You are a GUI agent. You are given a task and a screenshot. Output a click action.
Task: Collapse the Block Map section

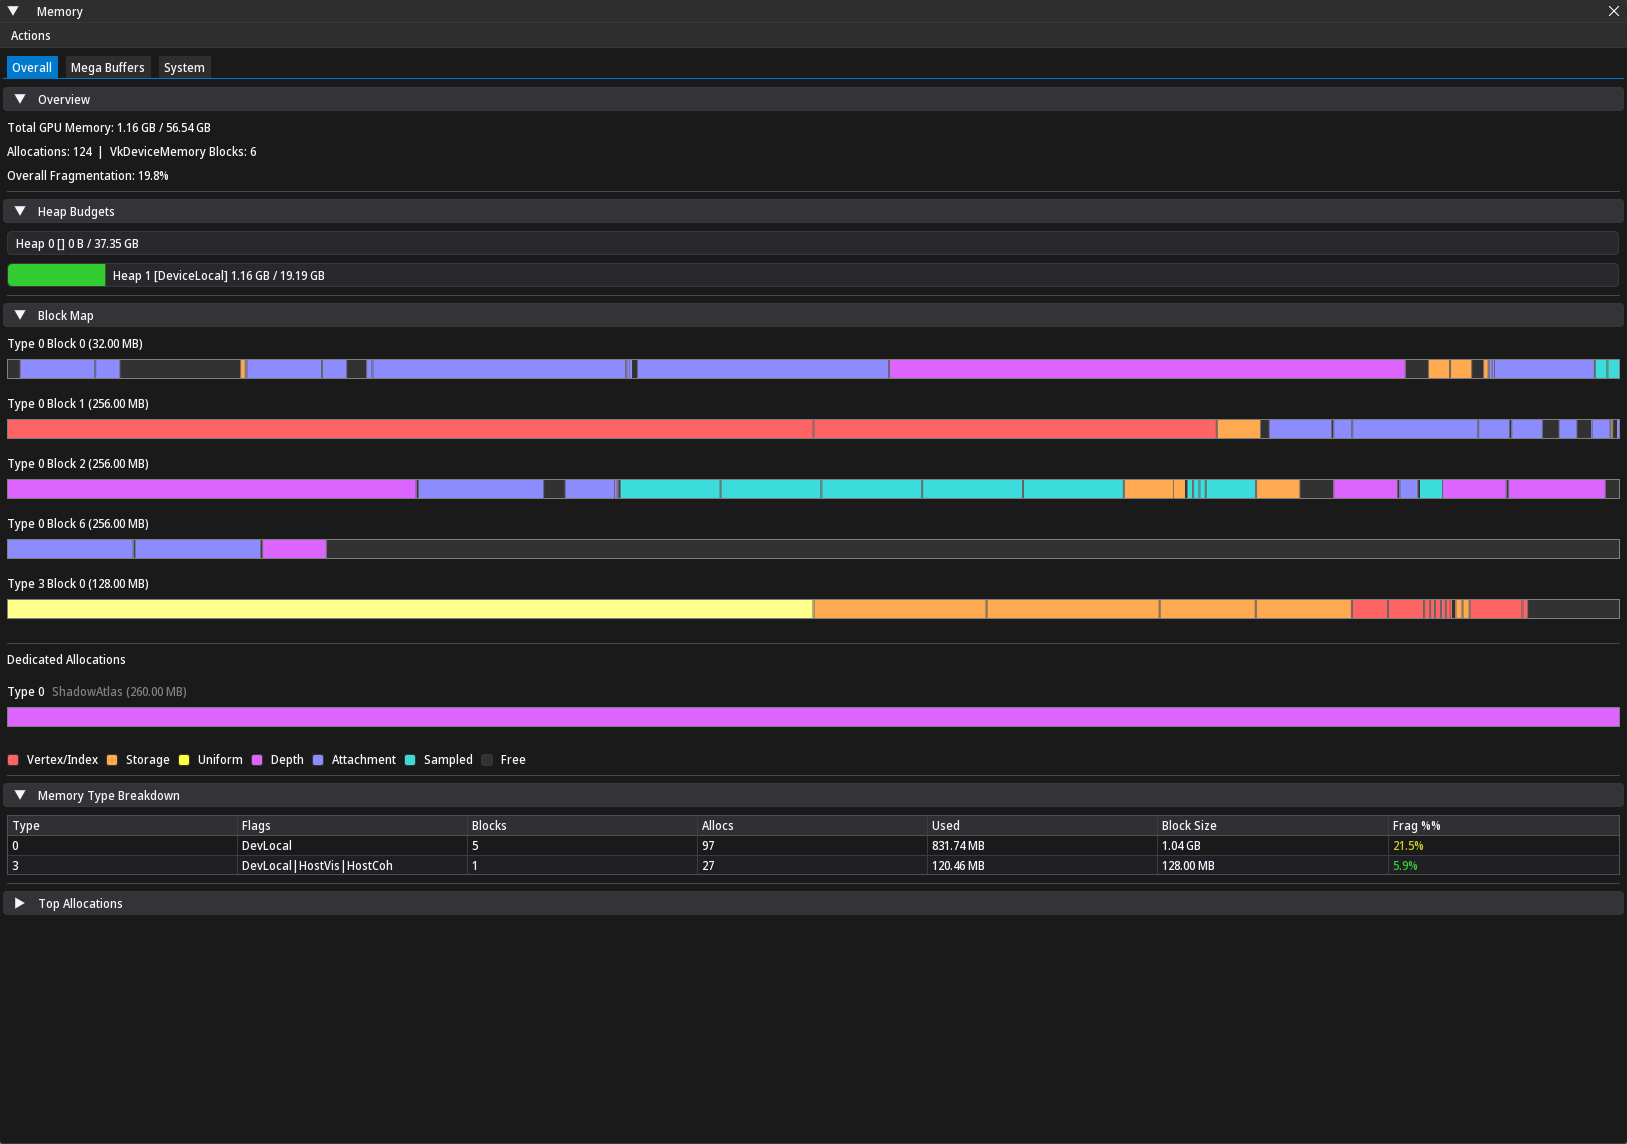pos(19,314)
